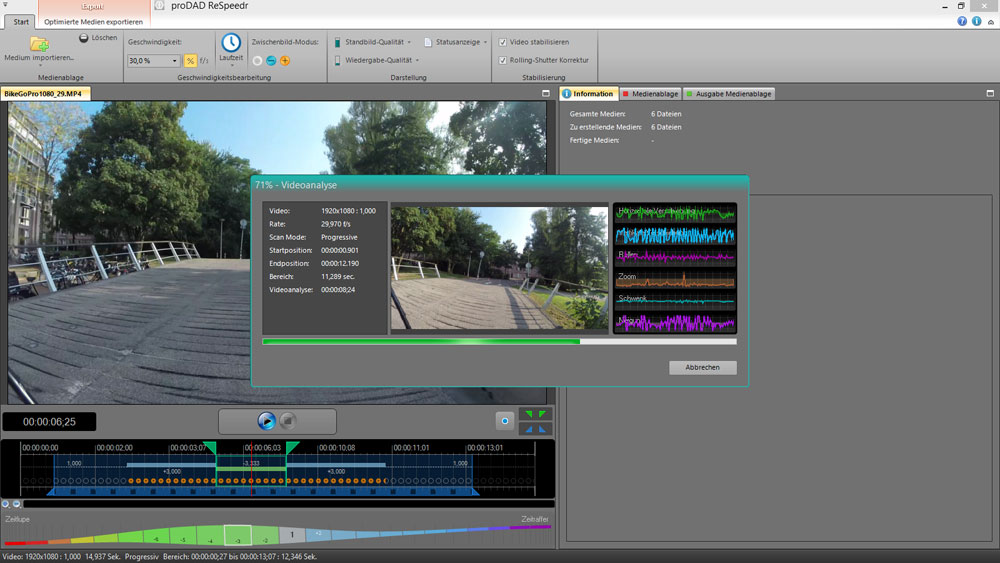Click speed step 1 on Zeitlupe-Zeitraffer scale

click(291, 535)
